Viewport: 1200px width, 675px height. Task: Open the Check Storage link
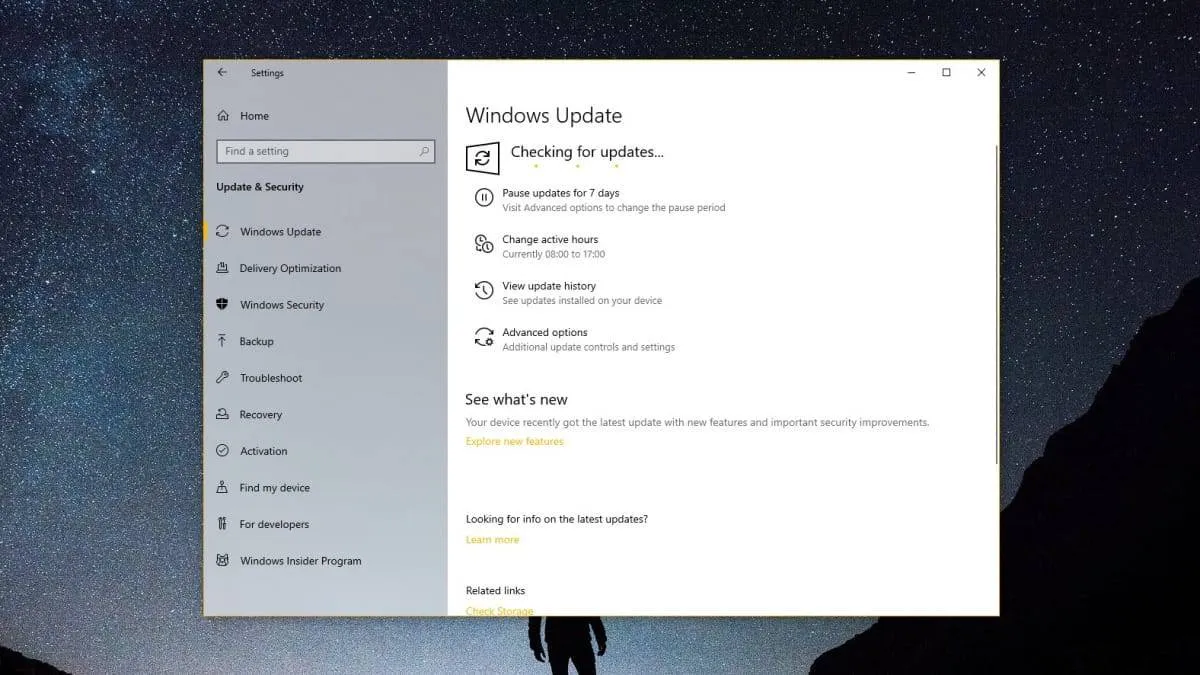pyautogui.click(x=500, y=611)
